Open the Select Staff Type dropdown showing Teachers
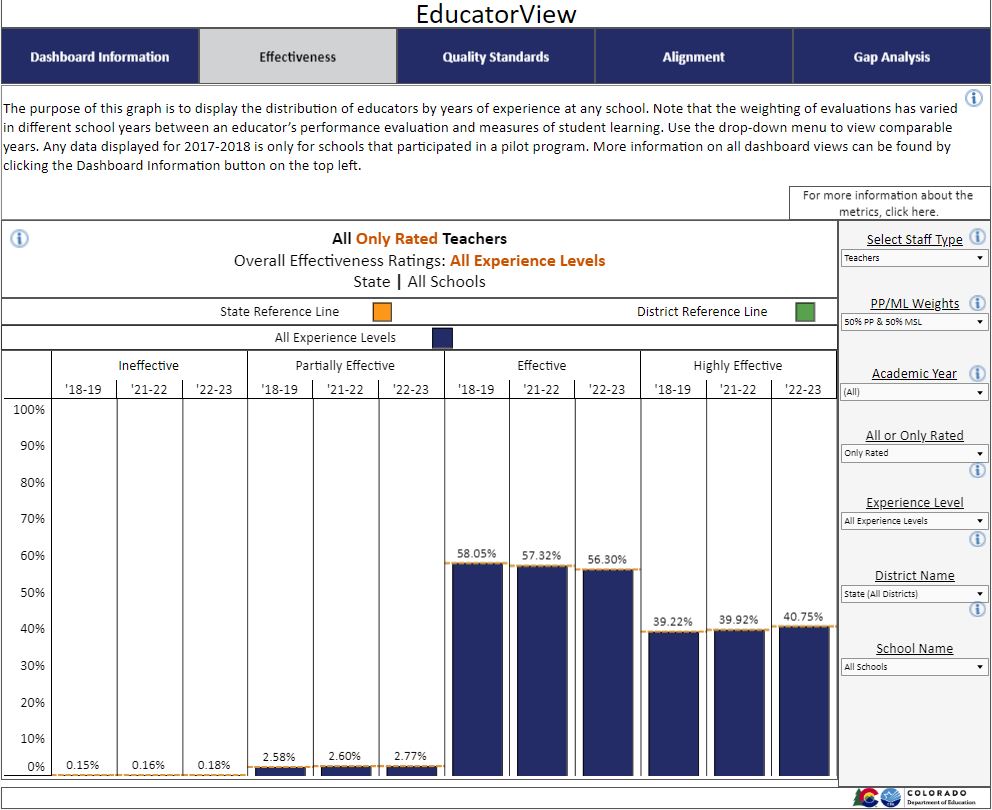The width and height of the screenshot is (992, 810). tap(914, 258)
